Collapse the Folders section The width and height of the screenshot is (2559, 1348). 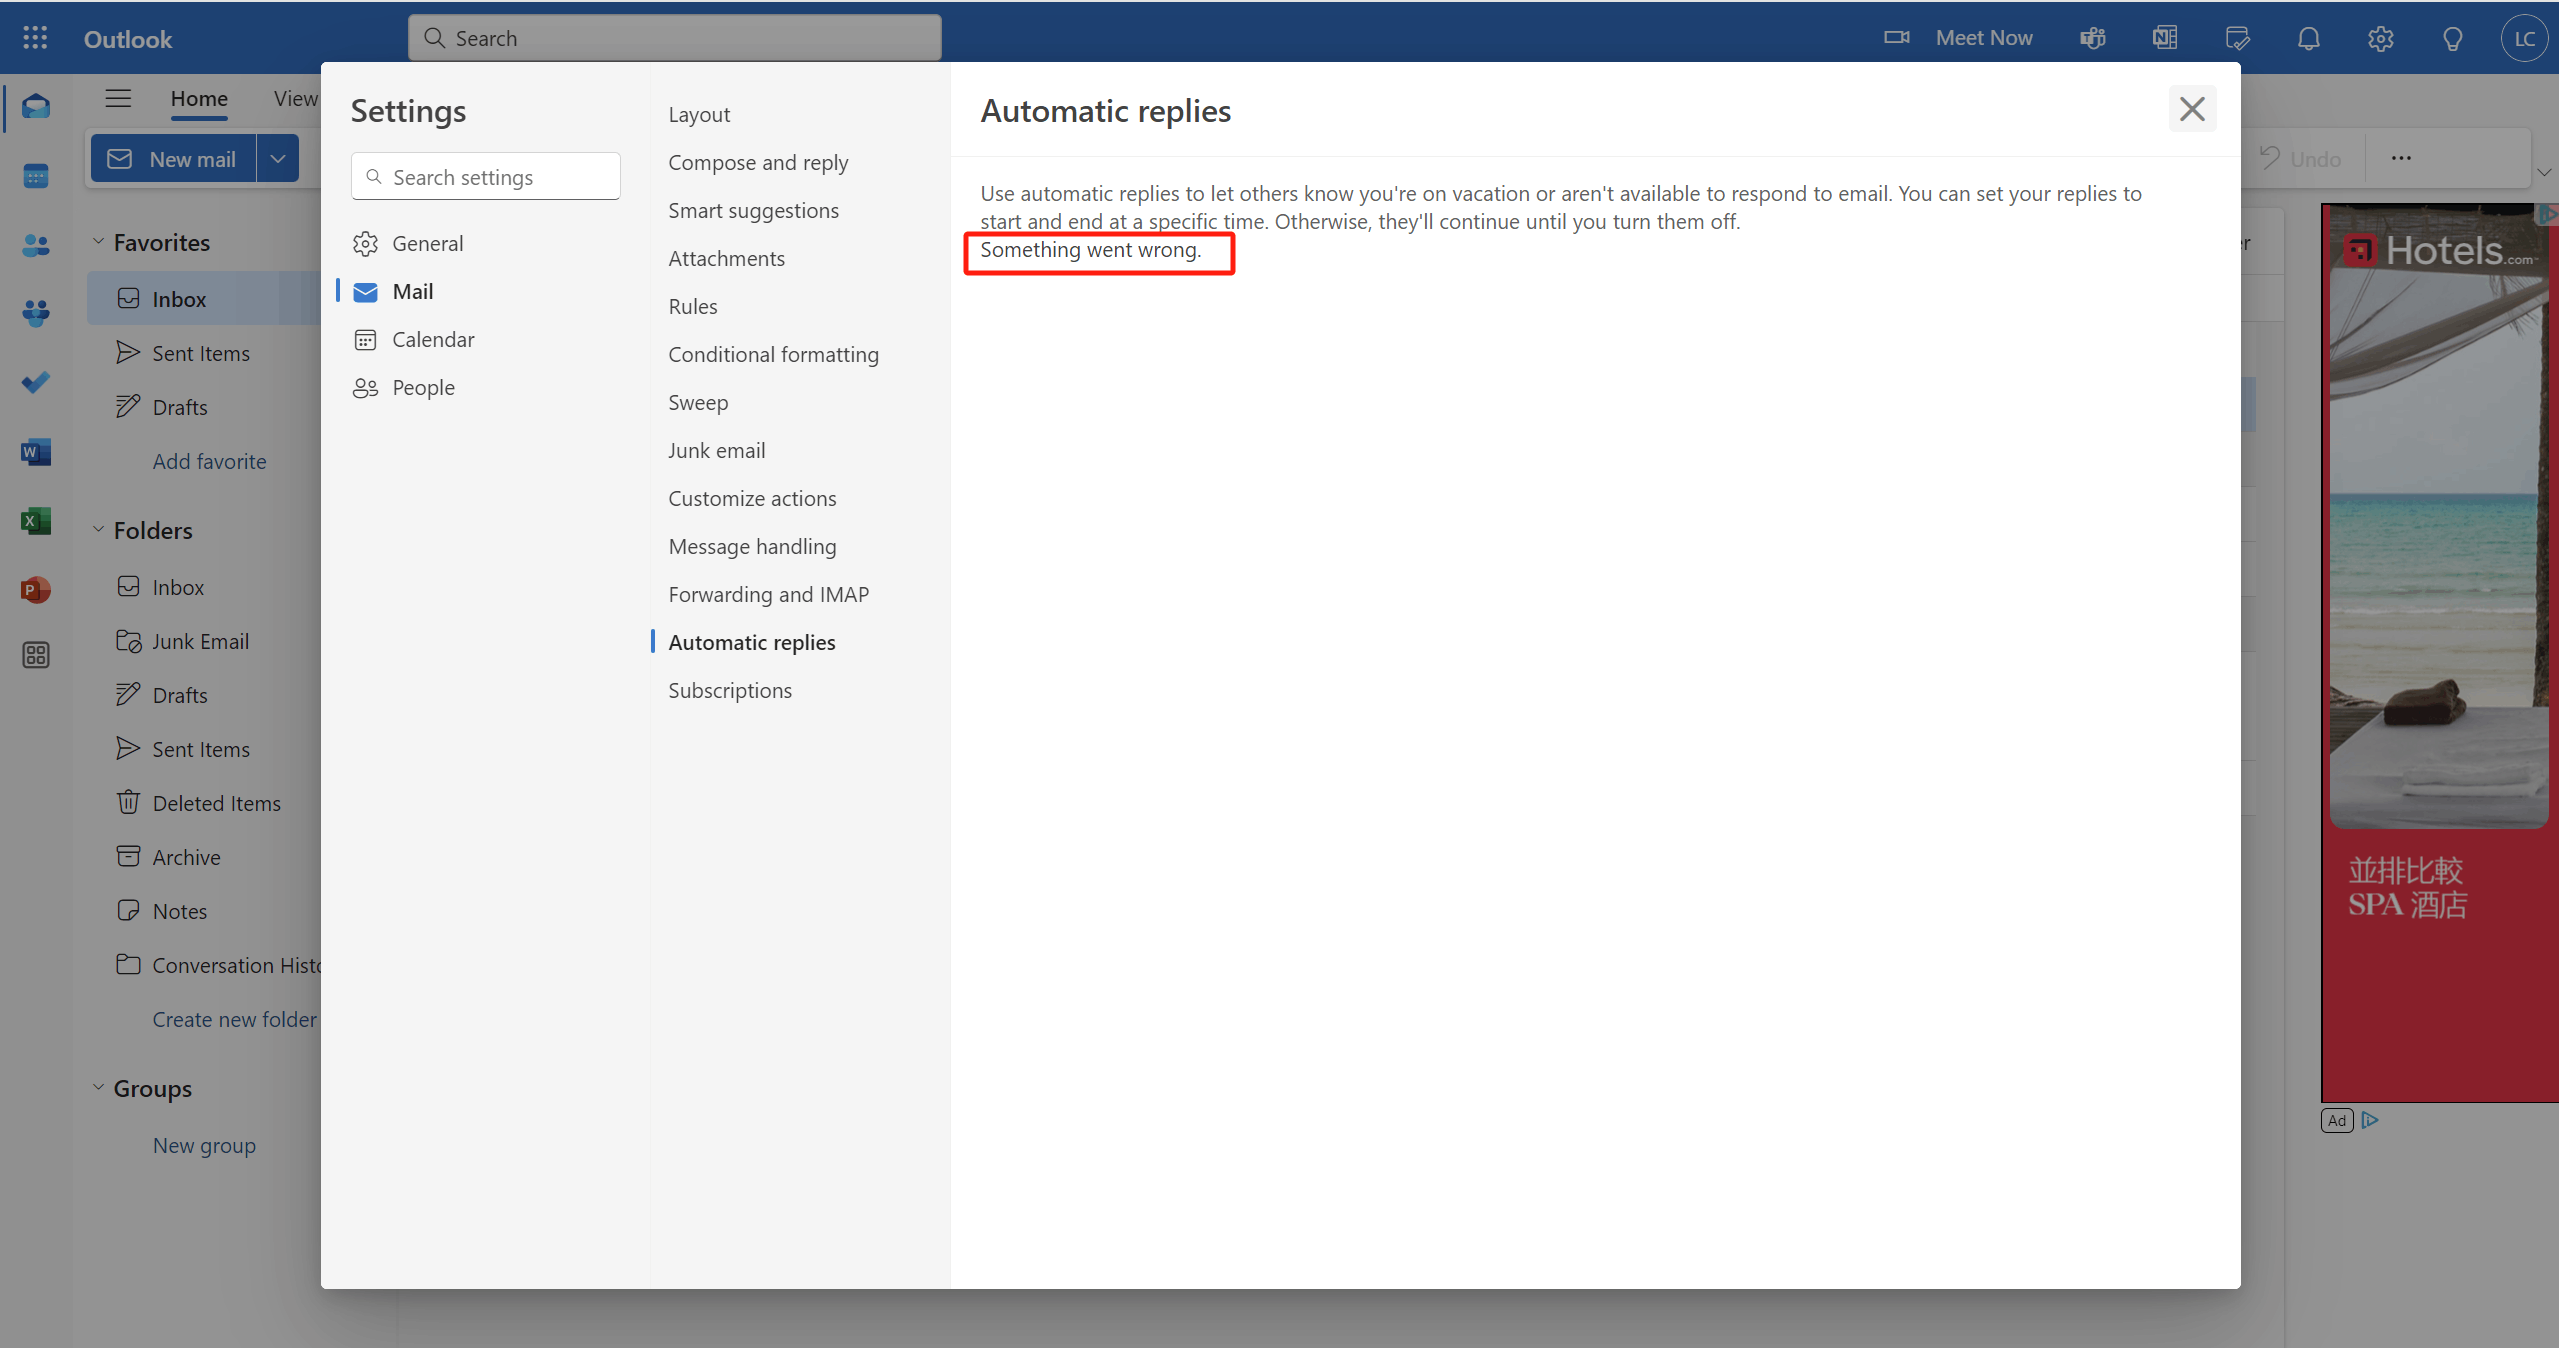(x=98, y=530)
